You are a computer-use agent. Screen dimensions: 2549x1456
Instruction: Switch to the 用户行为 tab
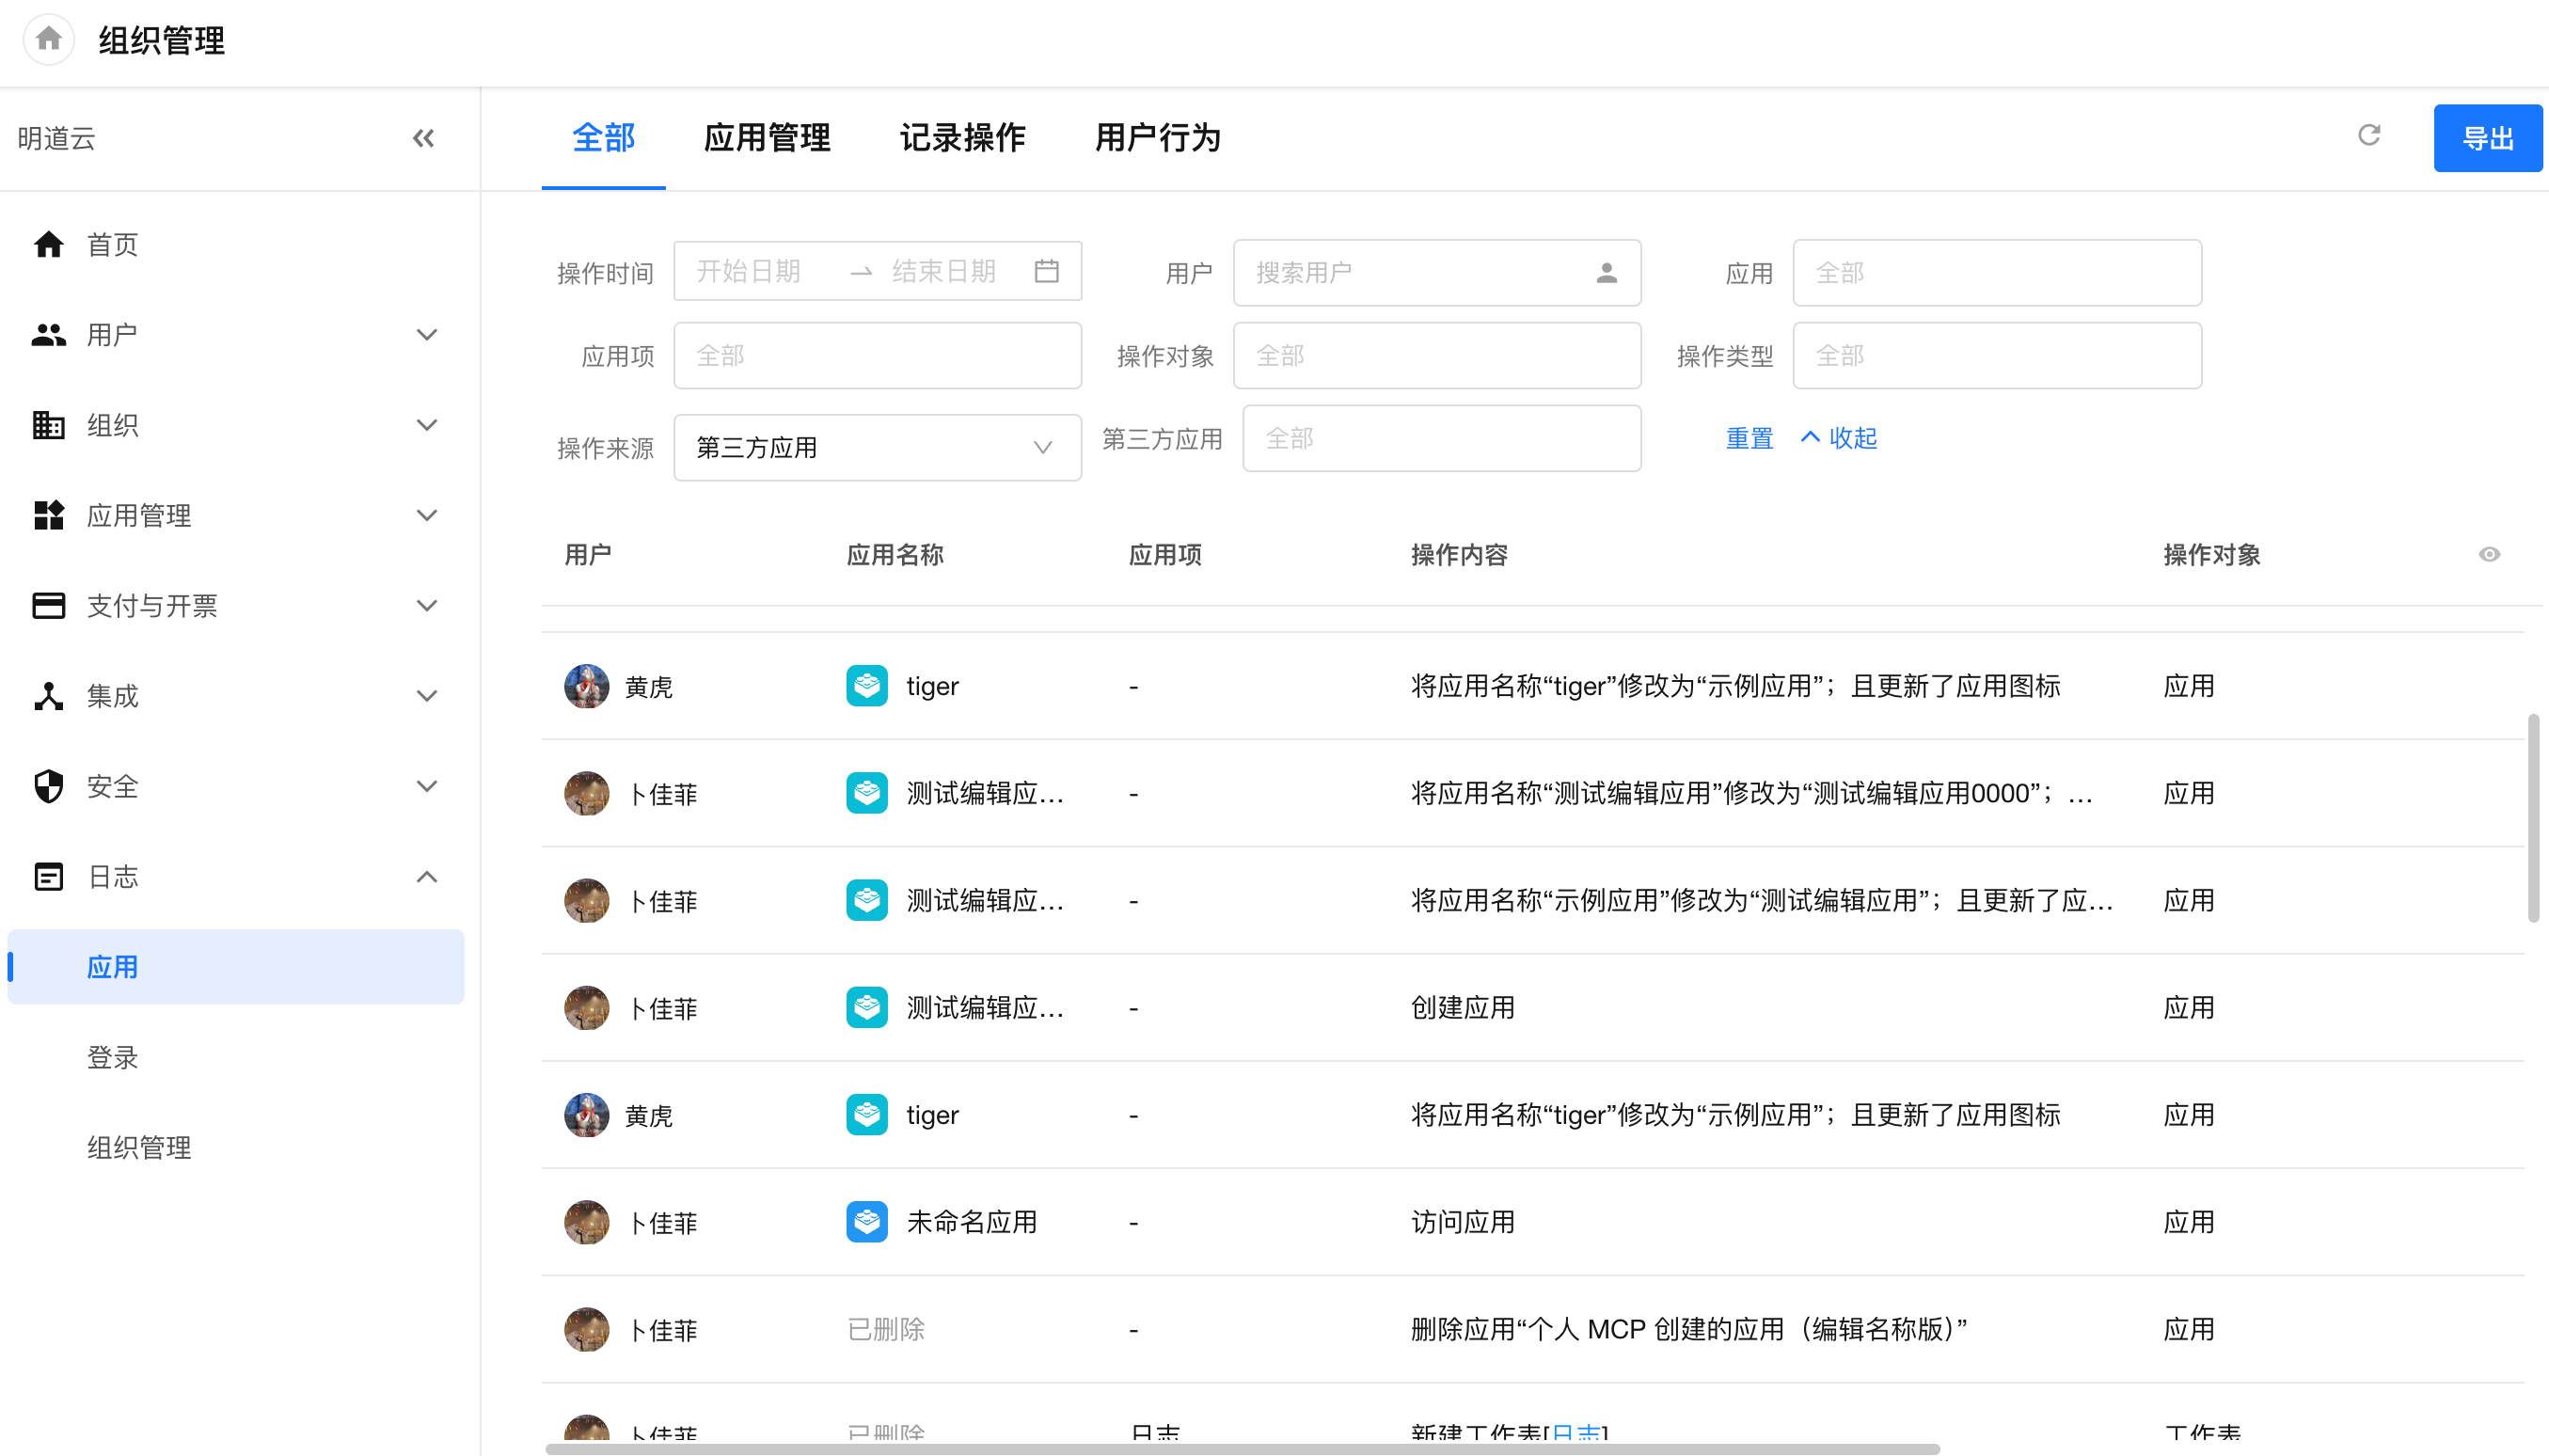[1157, 138]
